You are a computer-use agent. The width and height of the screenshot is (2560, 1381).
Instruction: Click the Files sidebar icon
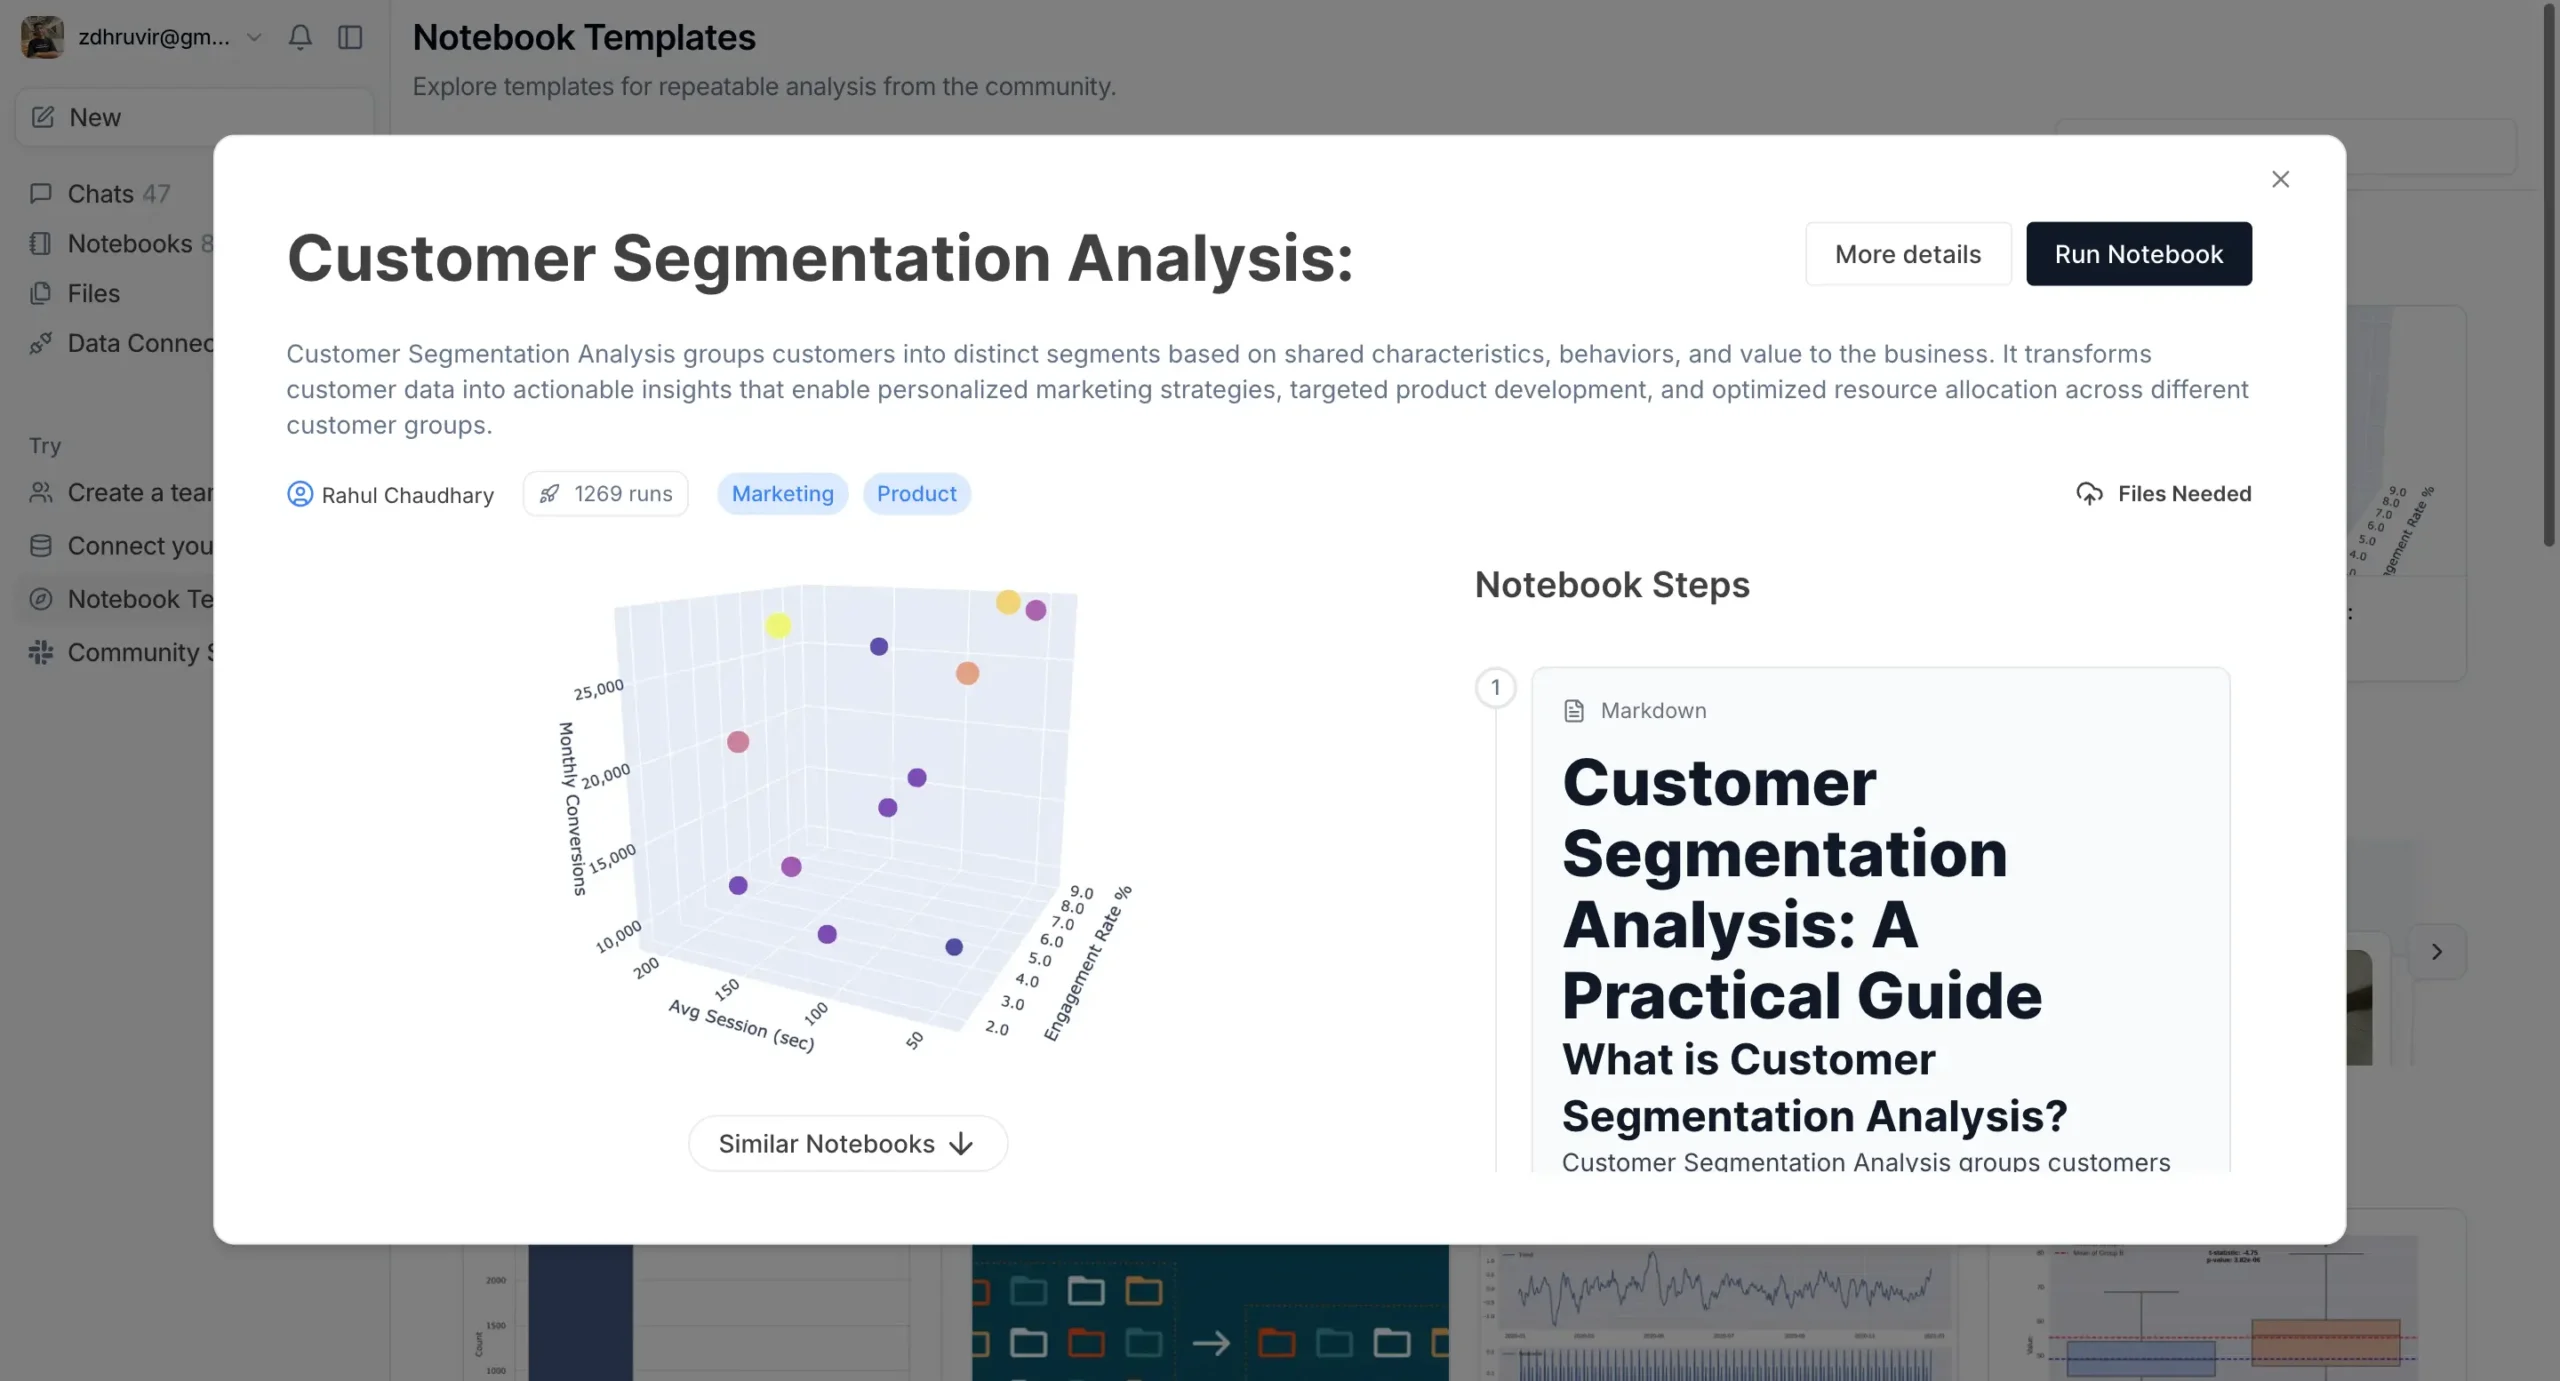tap(40, 293)
